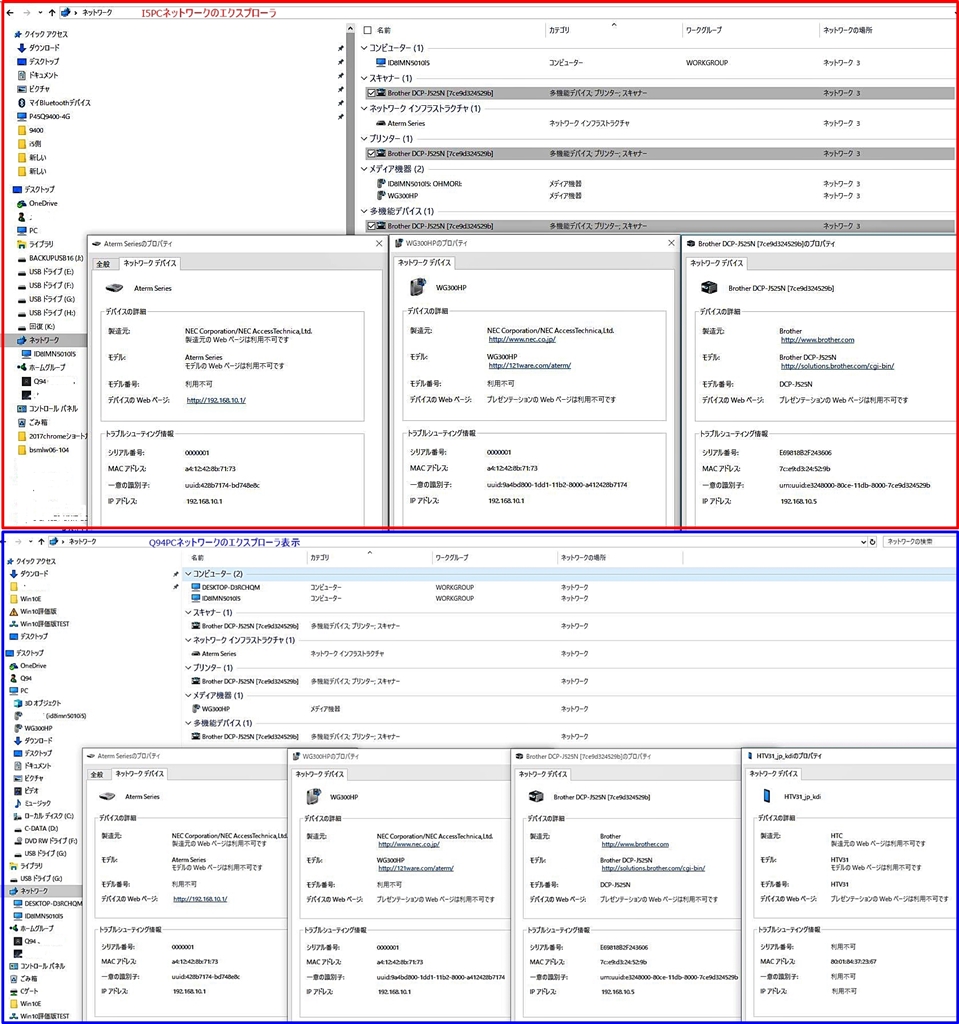Viewport: 959px width, 1024px height.
Task: Open the address bar history dropdown in Q94PC
Action: (x=864, y=541)
